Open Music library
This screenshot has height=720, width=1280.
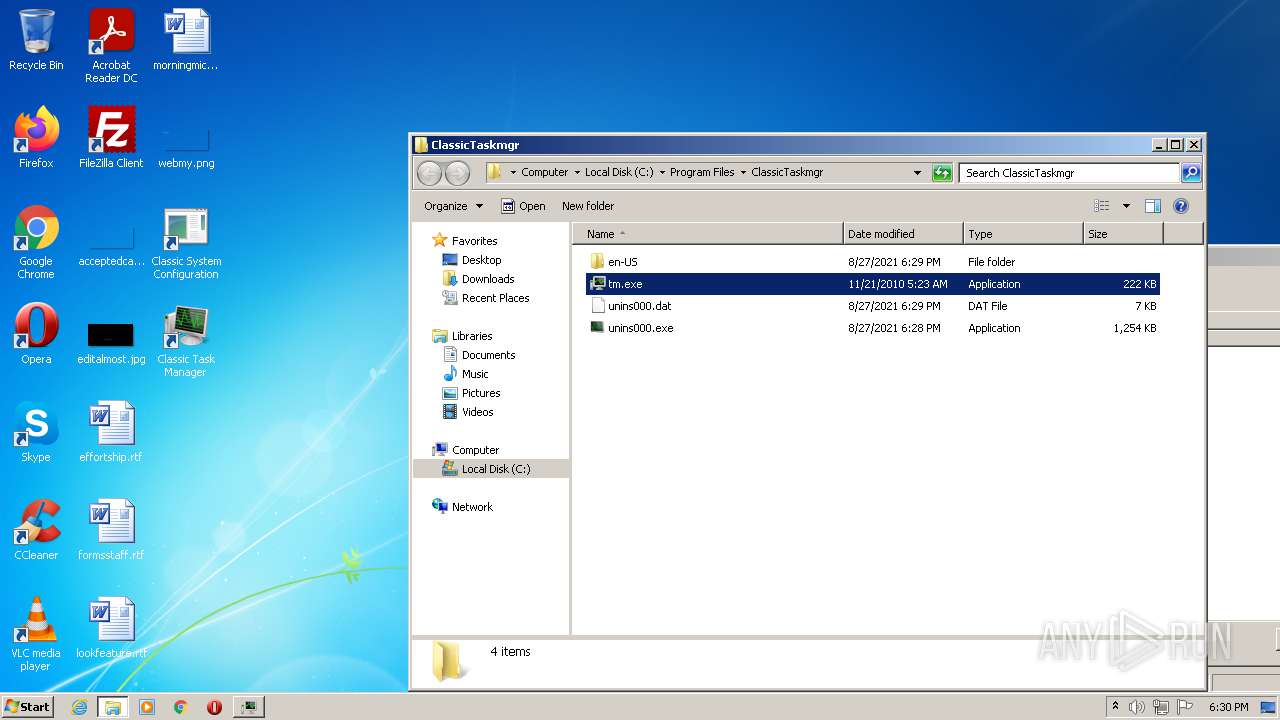[x=465, y=374]
